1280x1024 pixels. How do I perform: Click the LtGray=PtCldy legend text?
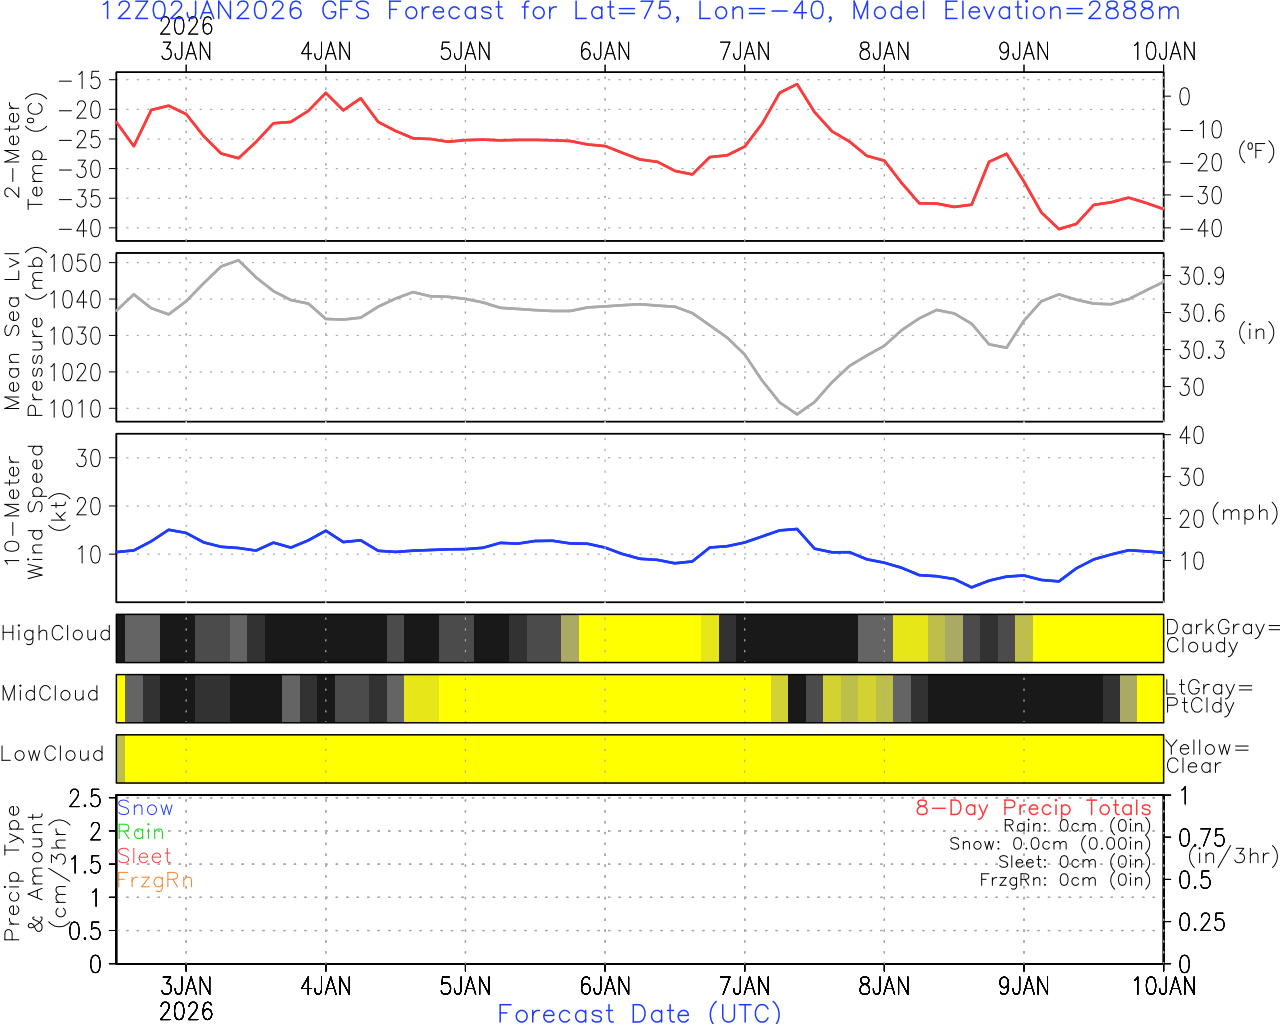1208,696
